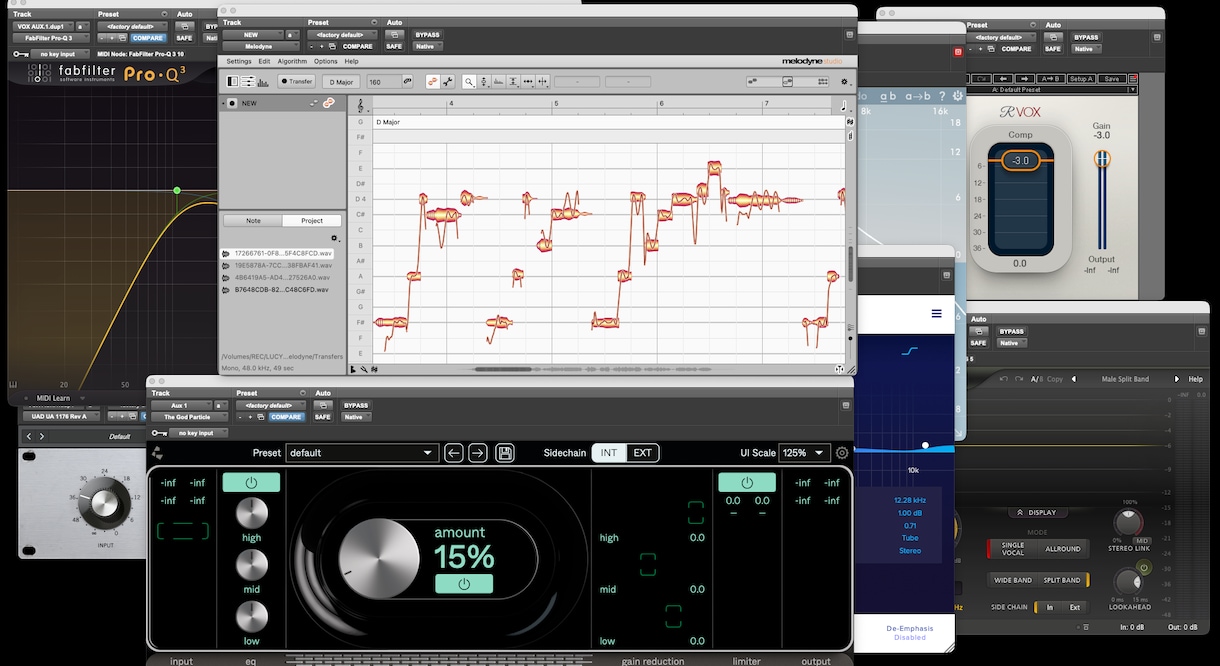Screen dimensions: 1220x666
Task: Open the God Particle settings gear
Action: point(842,453)
